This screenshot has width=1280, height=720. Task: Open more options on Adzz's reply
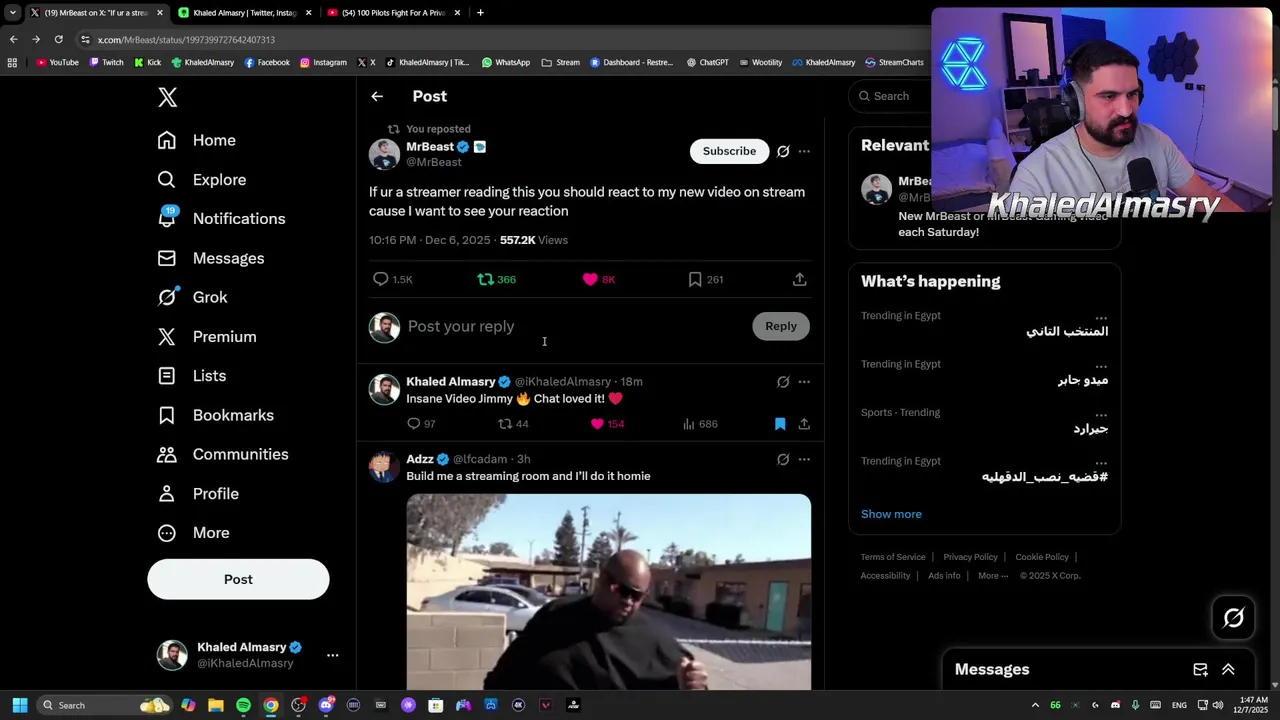[x=804, y=460]
